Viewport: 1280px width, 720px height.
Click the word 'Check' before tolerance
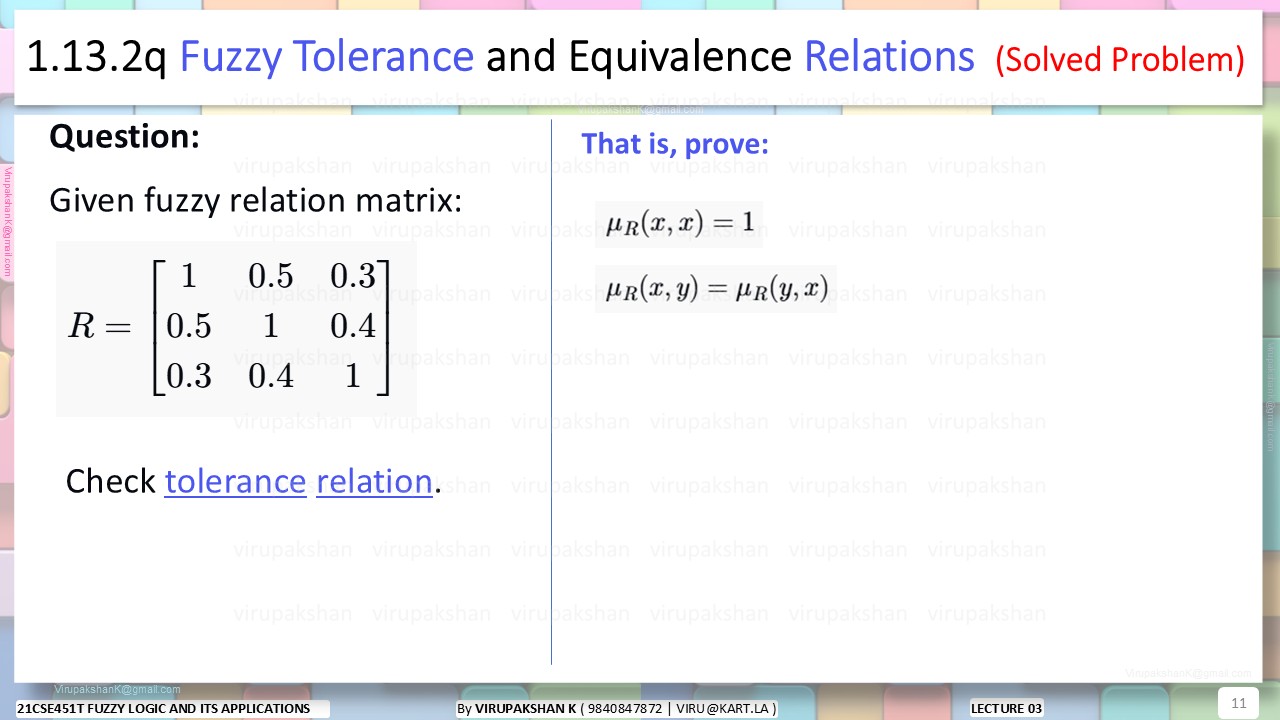point(111,482)
